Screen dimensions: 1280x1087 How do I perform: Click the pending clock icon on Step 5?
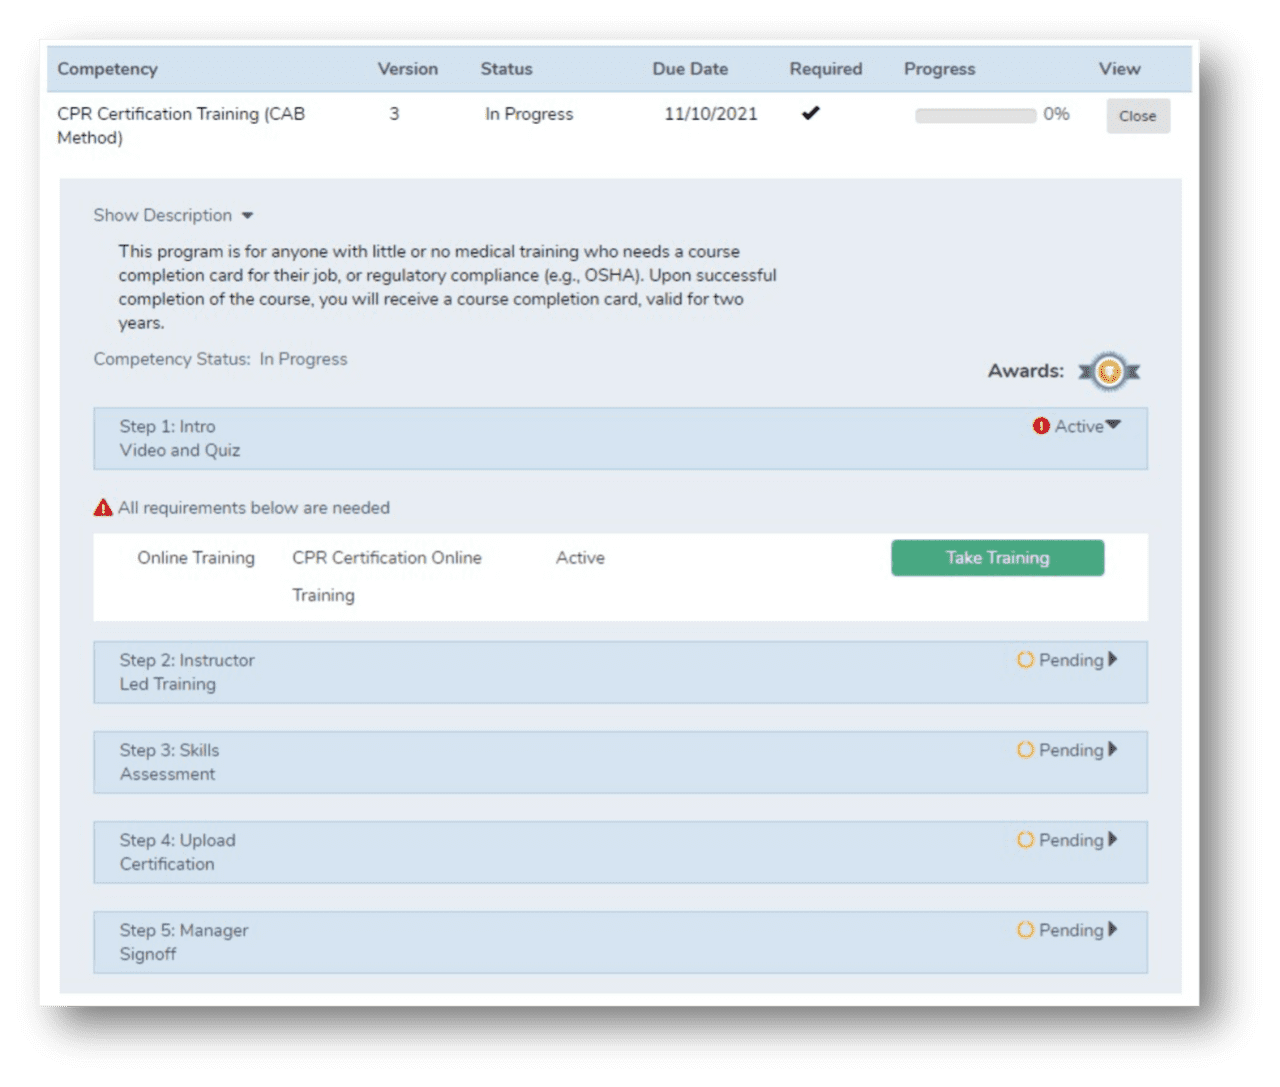[1026, 930]
